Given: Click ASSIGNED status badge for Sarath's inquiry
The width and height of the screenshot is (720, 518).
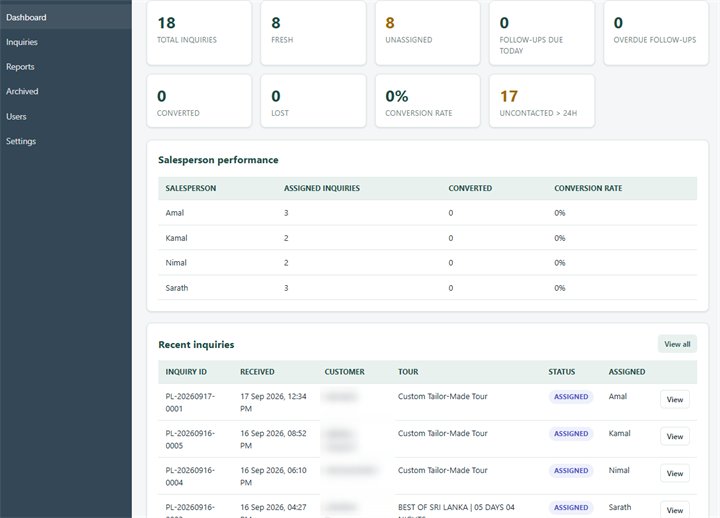Looking at the screenshot, I should pos(571,507).
